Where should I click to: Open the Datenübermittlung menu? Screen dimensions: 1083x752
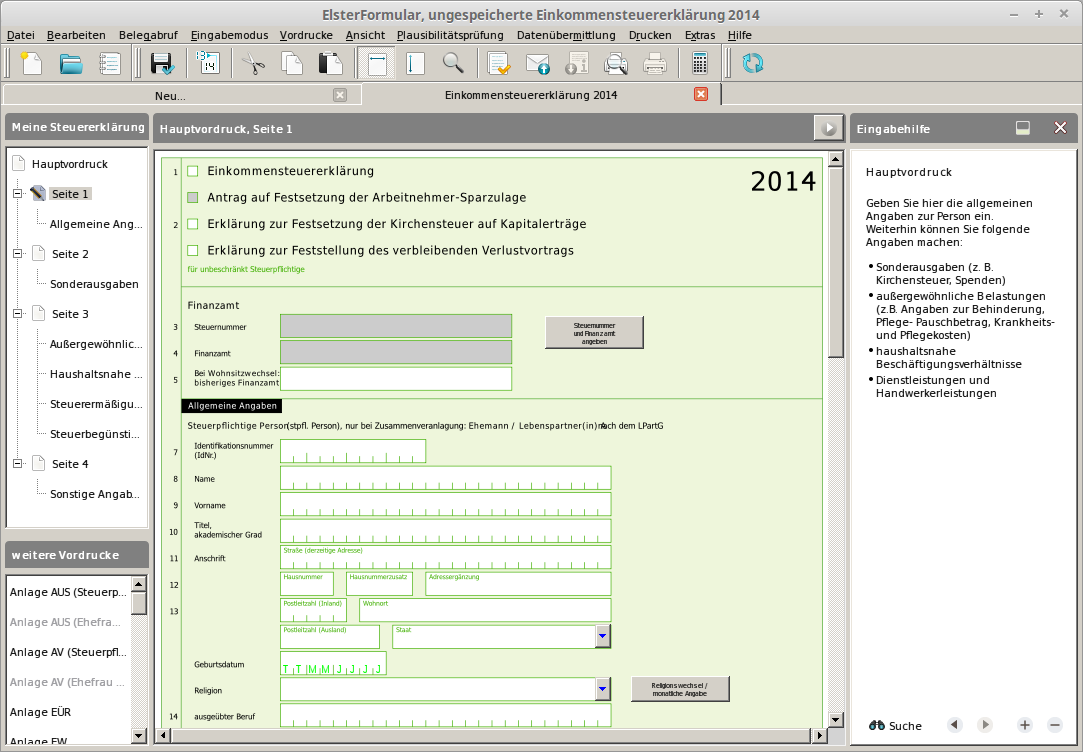[566, 35]
